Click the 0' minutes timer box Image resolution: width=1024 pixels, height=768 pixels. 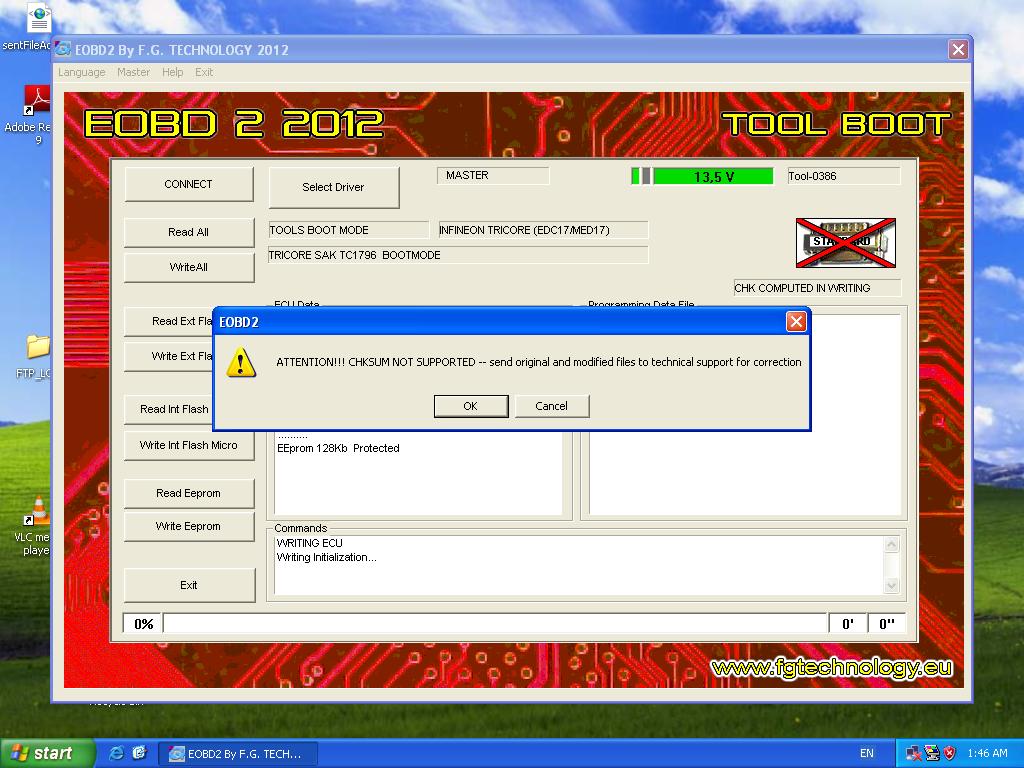[x=848, y=624]
